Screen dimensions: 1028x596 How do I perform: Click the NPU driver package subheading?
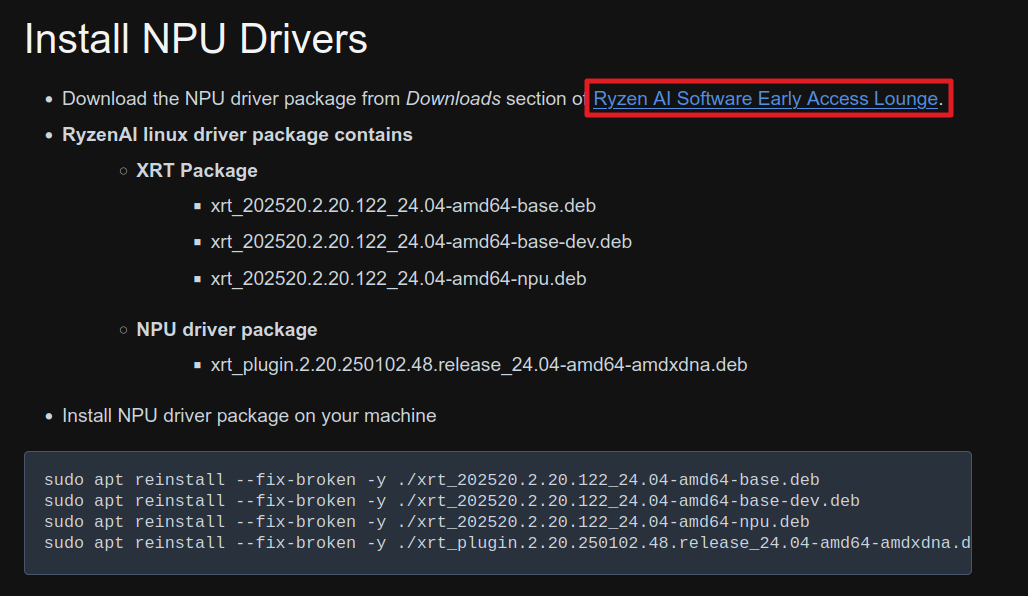click(227, 329)
